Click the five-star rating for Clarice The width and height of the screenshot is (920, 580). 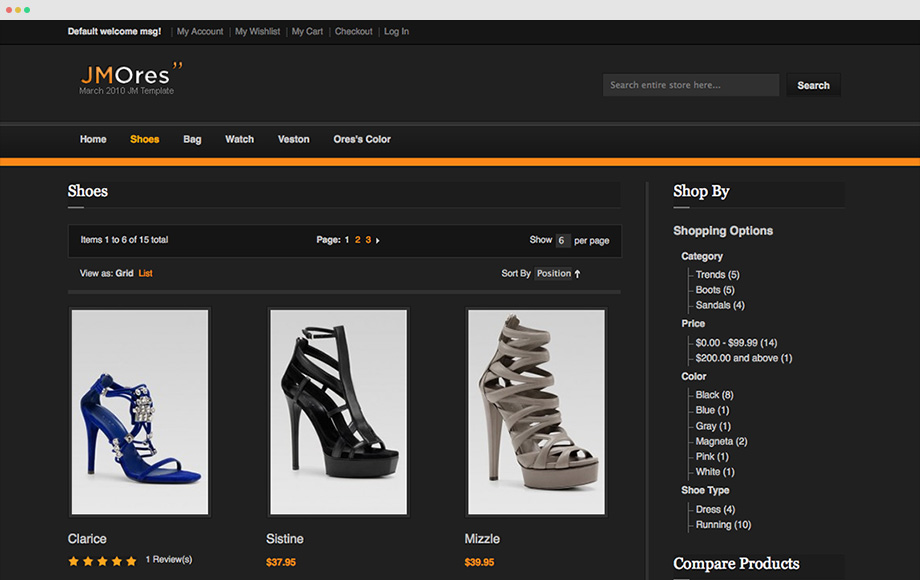pyautogui.click(x=102, y=561)
